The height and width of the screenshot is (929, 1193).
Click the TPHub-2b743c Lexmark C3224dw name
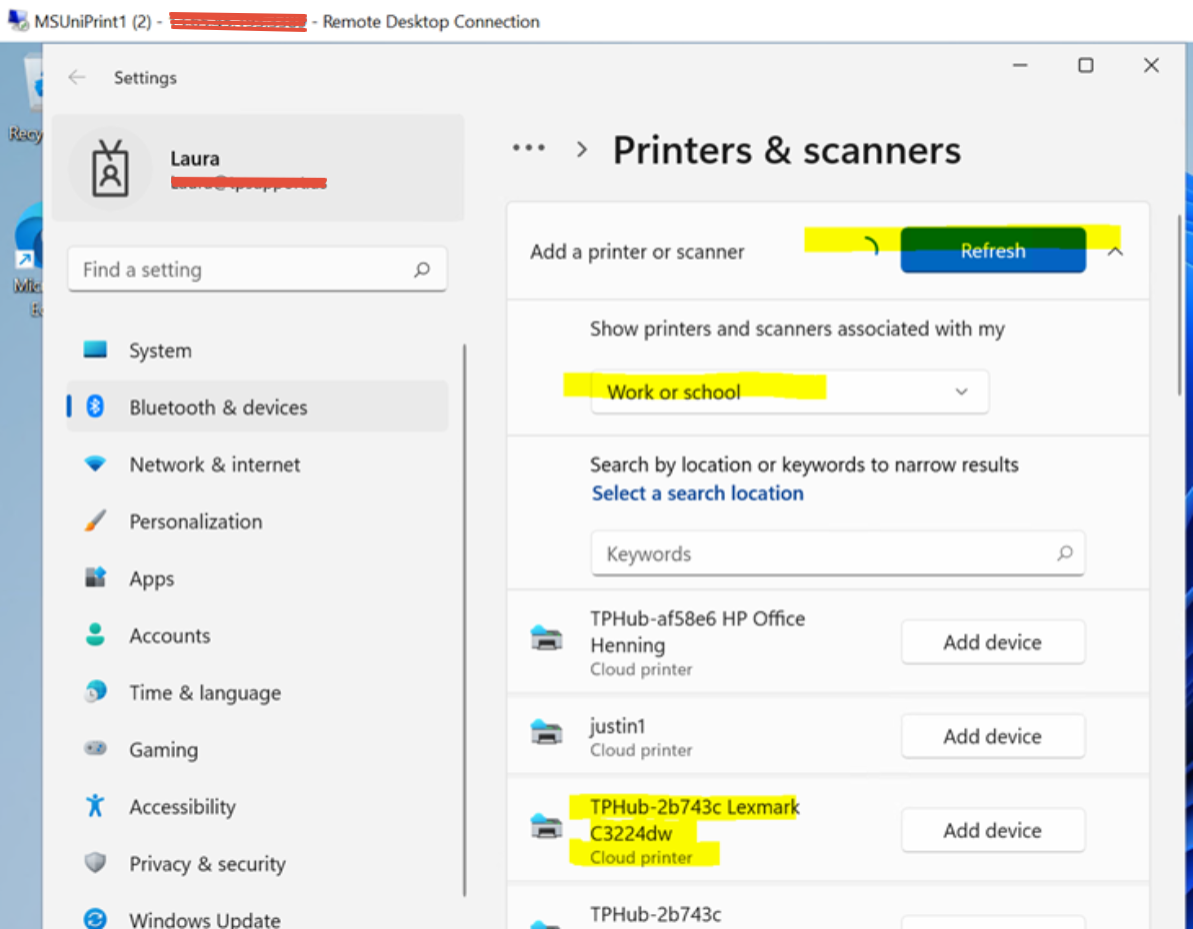coord(695,819)
